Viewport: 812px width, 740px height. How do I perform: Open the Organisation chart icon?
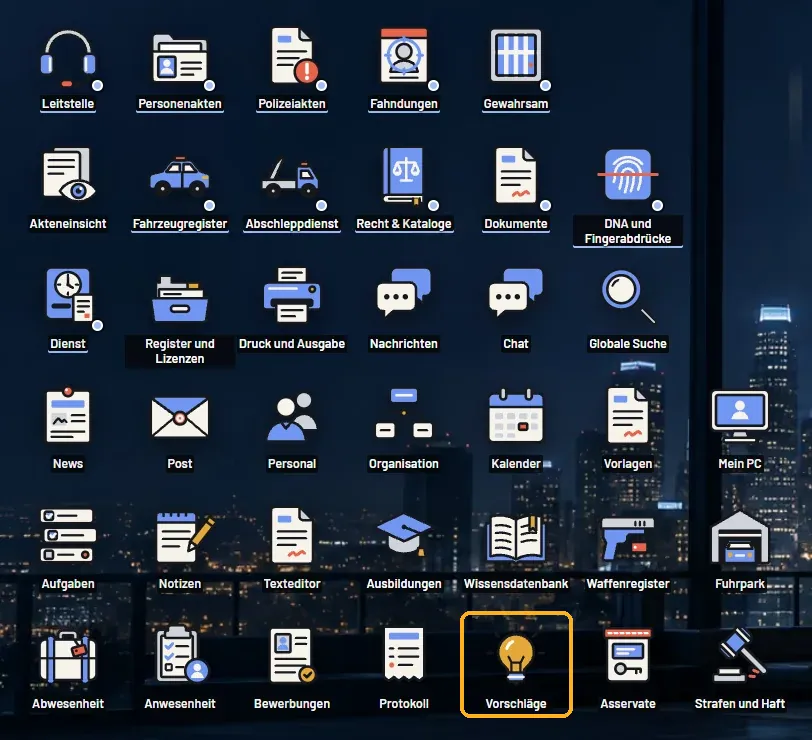pyautogui.click(x=404, y=413)
